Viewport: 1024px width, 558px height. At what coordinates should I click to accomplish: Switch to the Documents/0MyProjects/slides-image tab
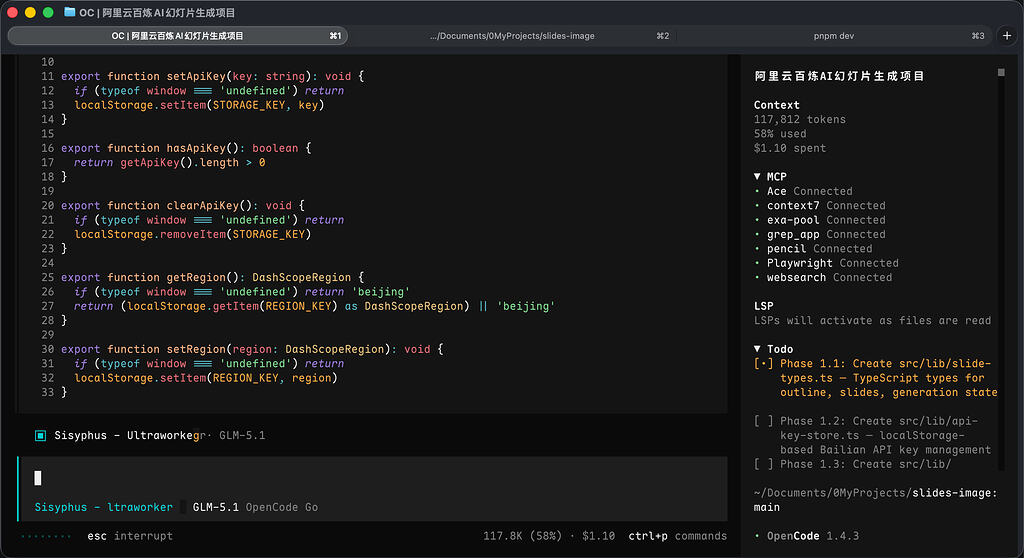coord(512,36)
